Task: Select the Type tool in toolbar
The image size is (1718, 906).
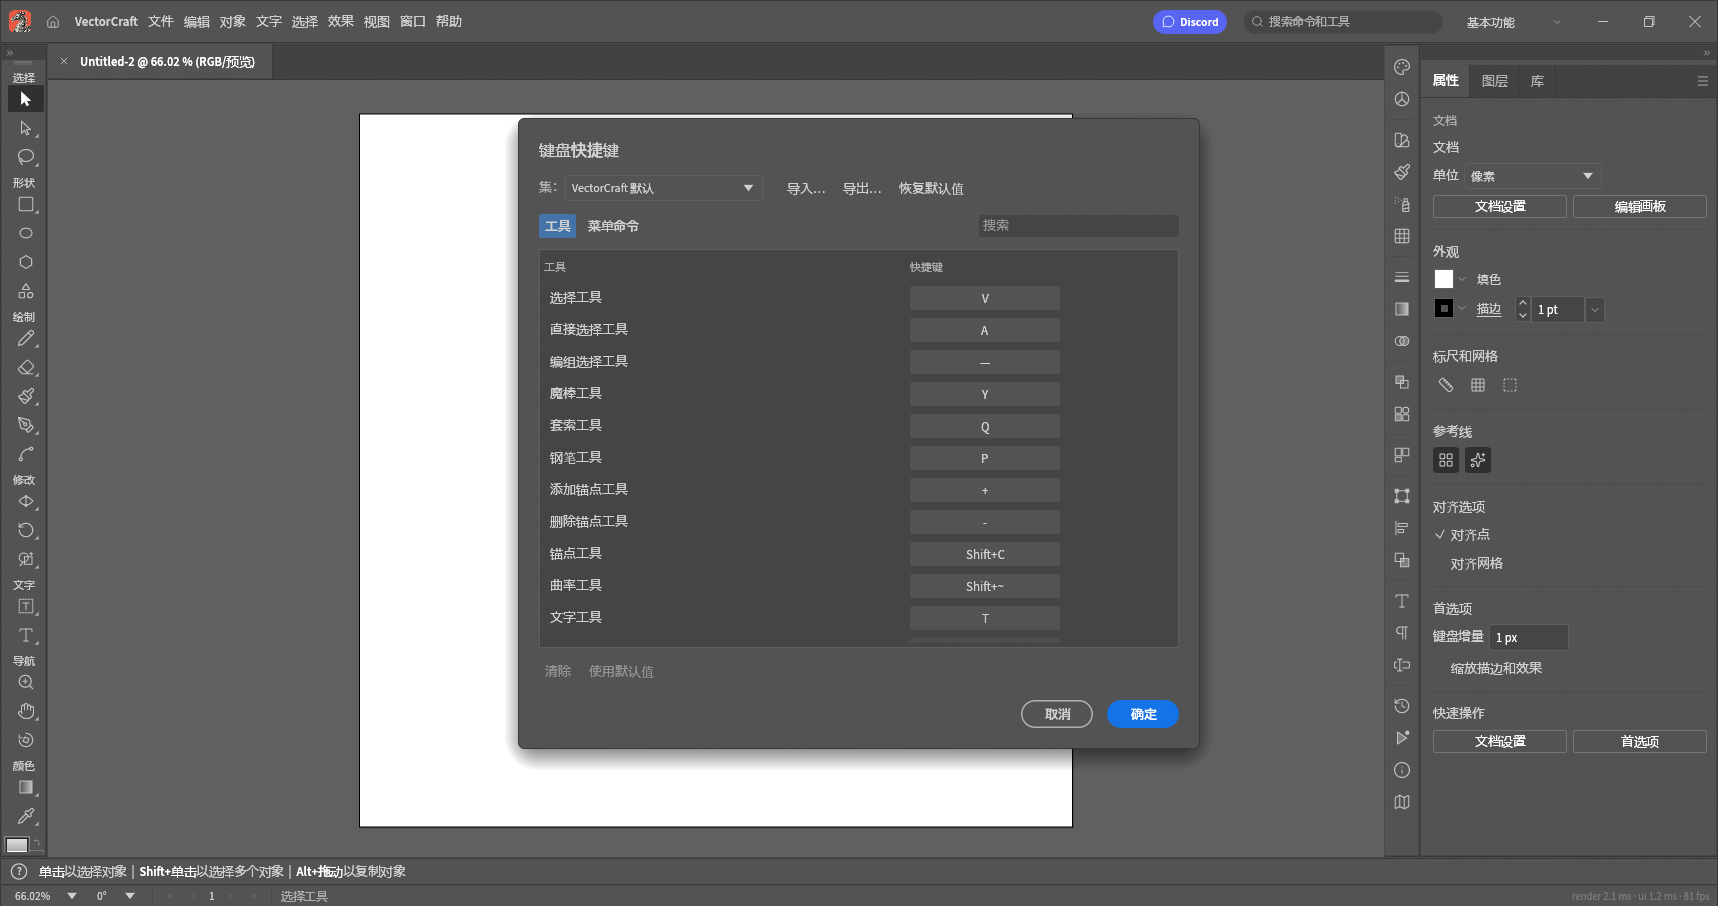Action: pyautogui.click(x=25, y=635)
